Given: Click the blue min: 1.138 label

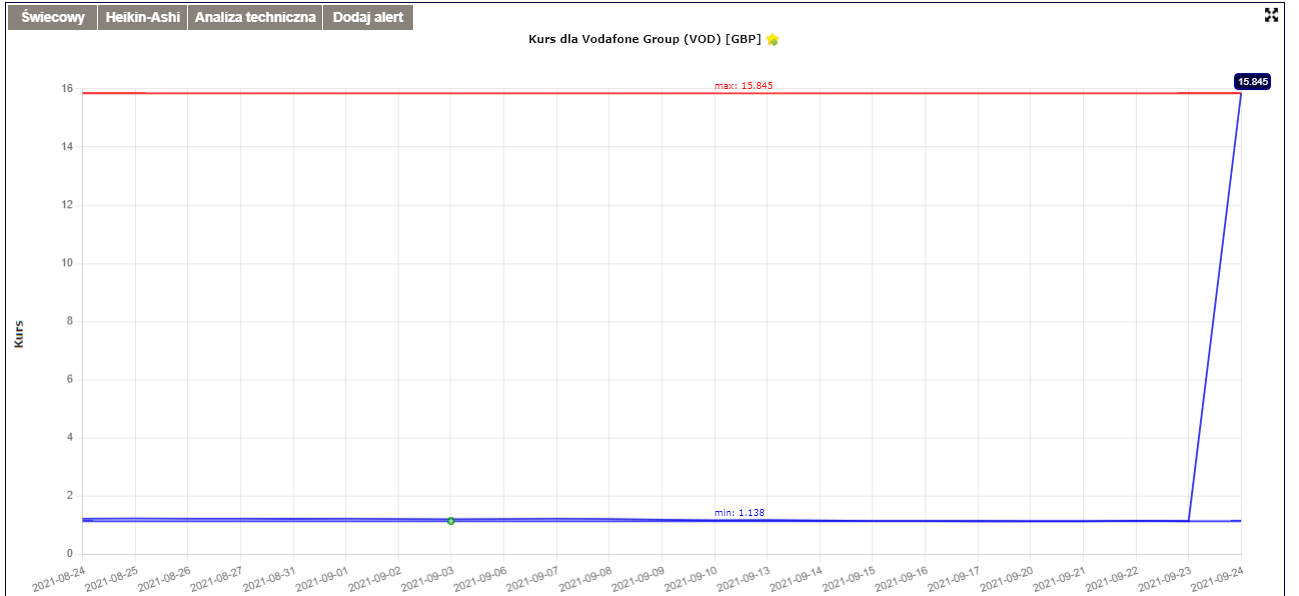Looking at the screenshot, I should (739, 513).
